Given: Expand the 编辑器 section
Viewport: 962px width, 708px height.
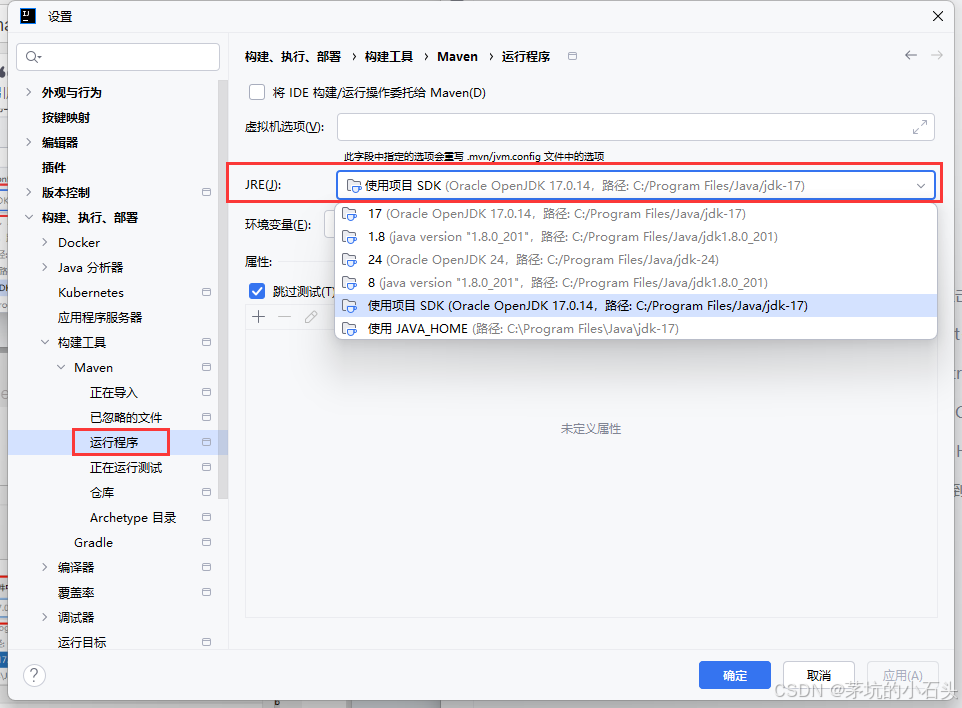Looking at the screenshot, I should (28, 142).
